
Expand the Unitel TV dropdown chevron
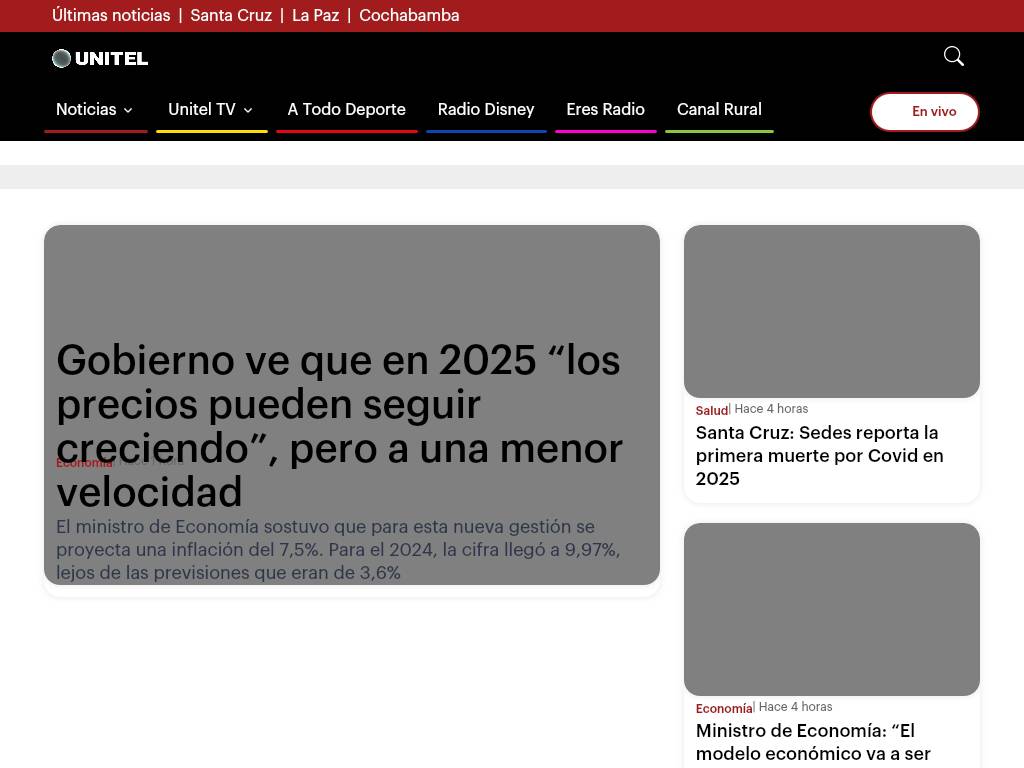pos(248,110)
